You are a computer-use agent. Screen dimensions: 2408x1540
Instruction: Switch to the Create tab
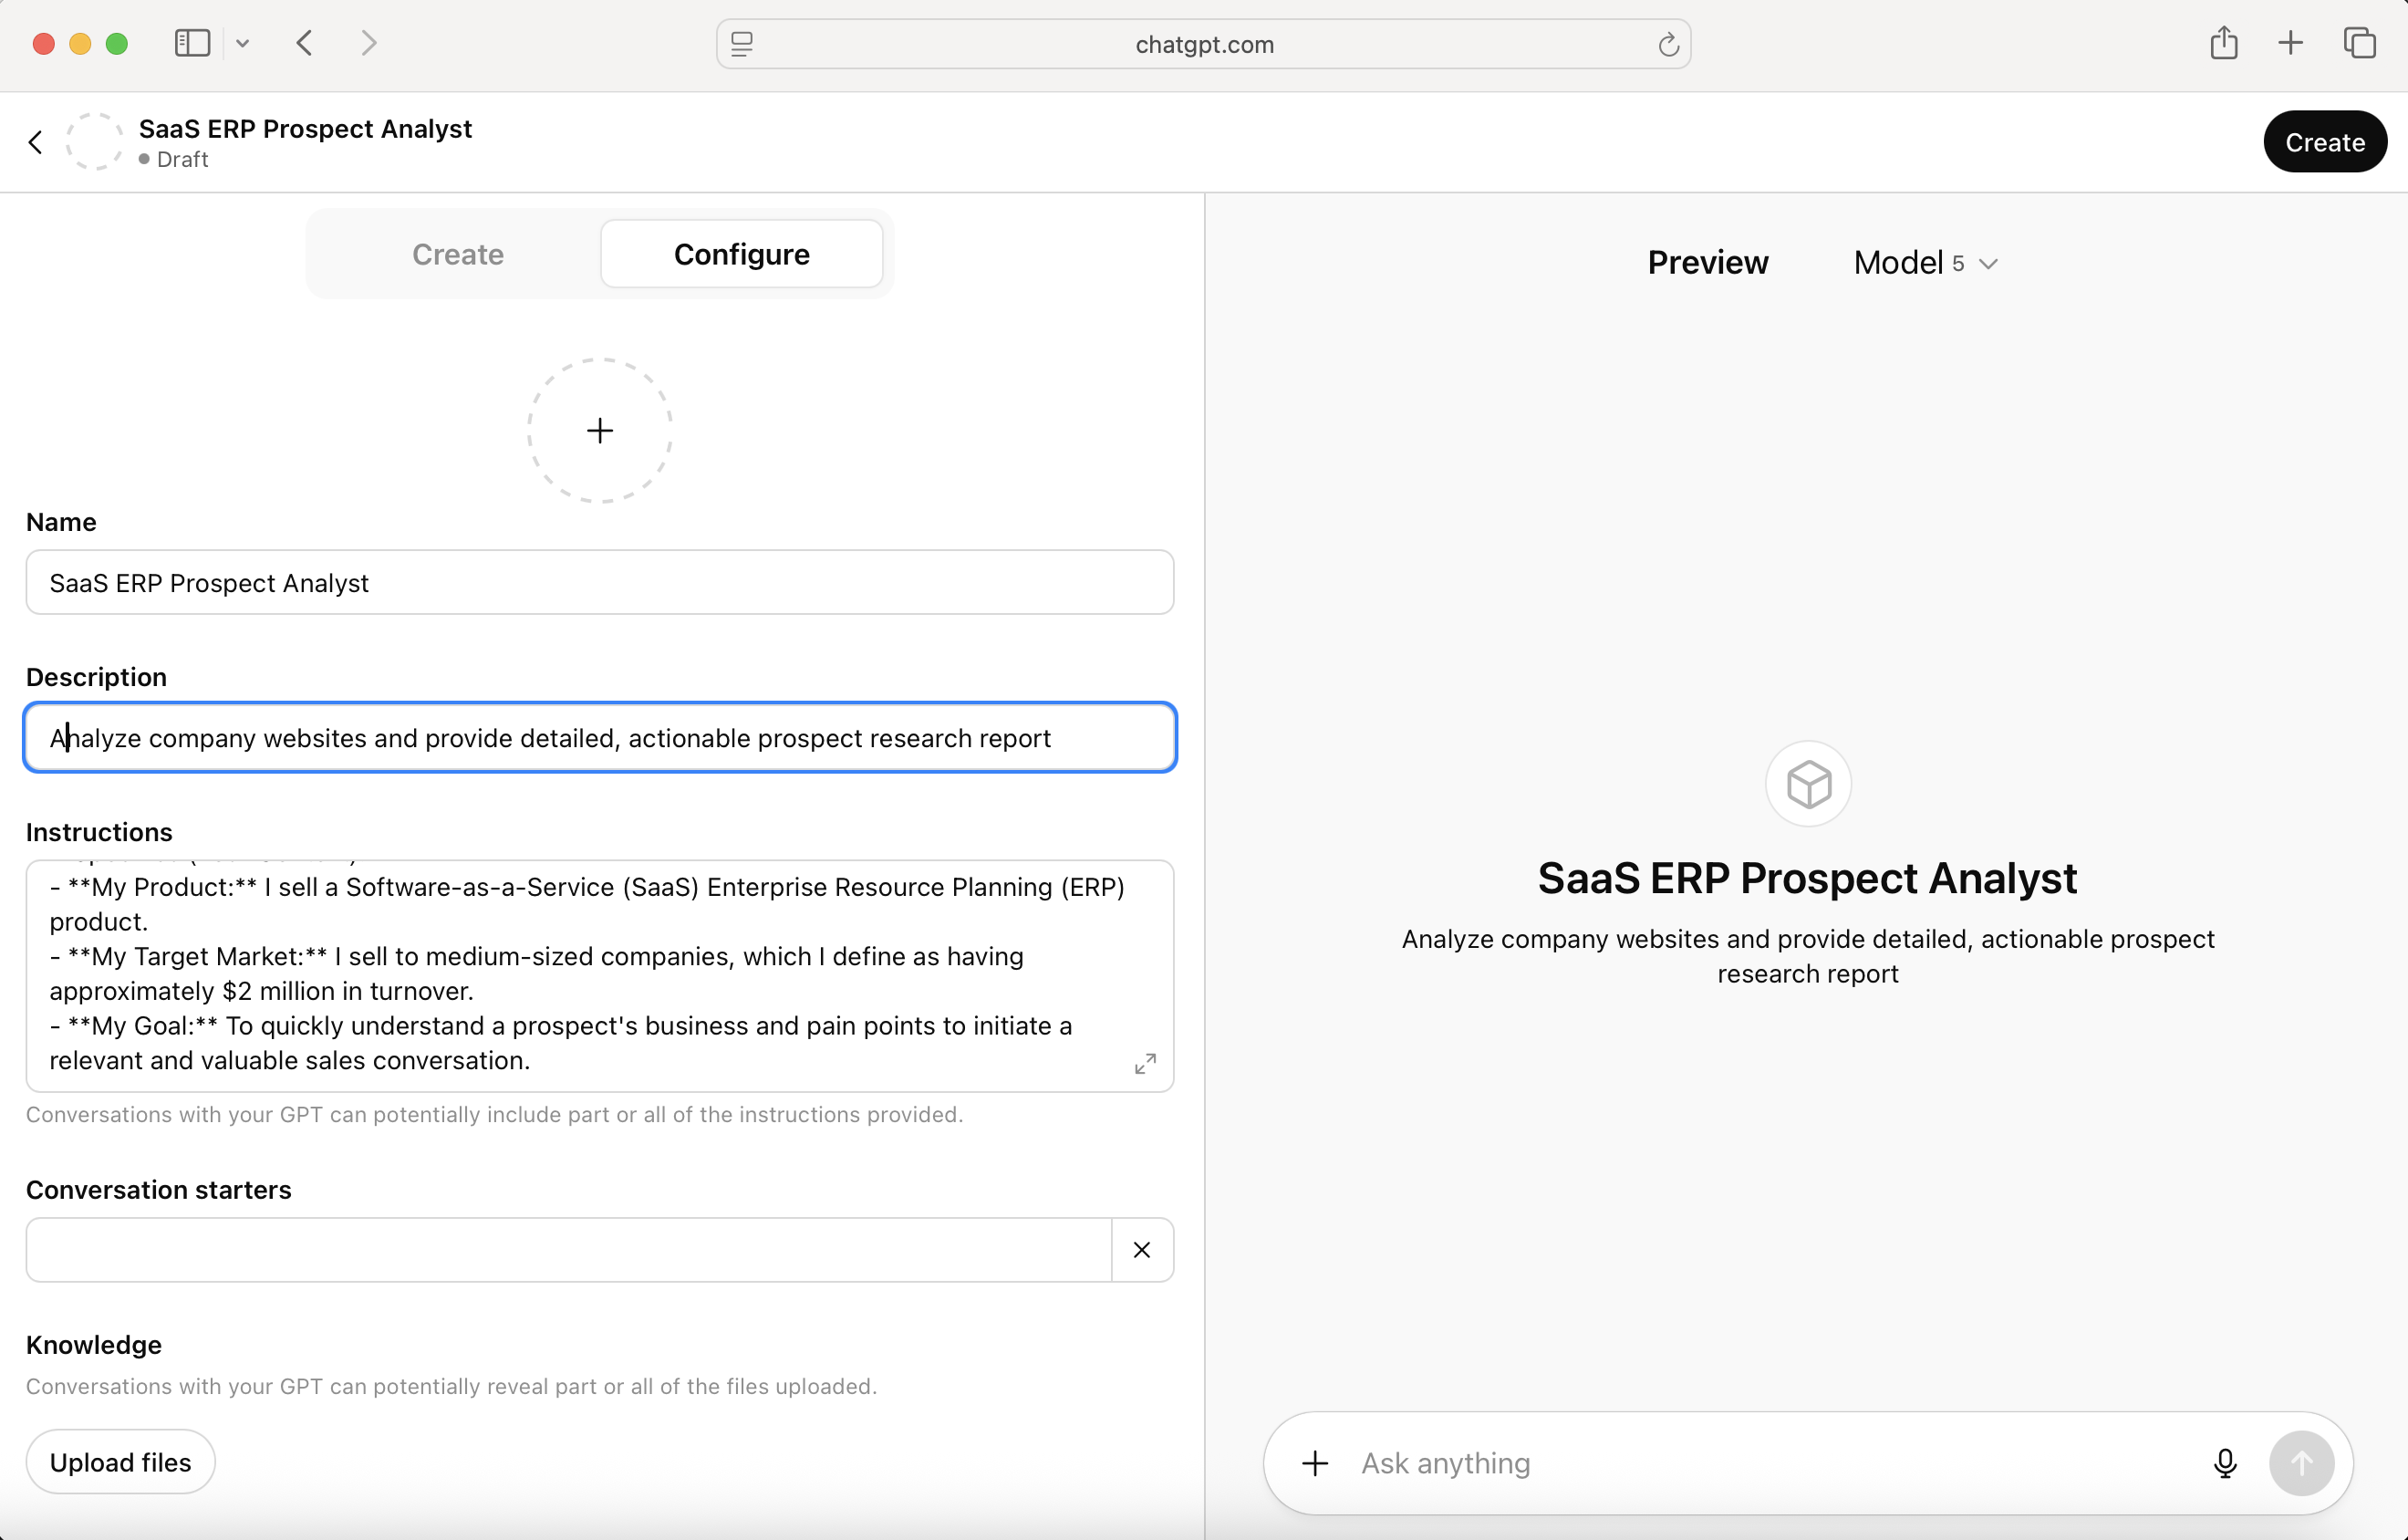pos(457,254)
